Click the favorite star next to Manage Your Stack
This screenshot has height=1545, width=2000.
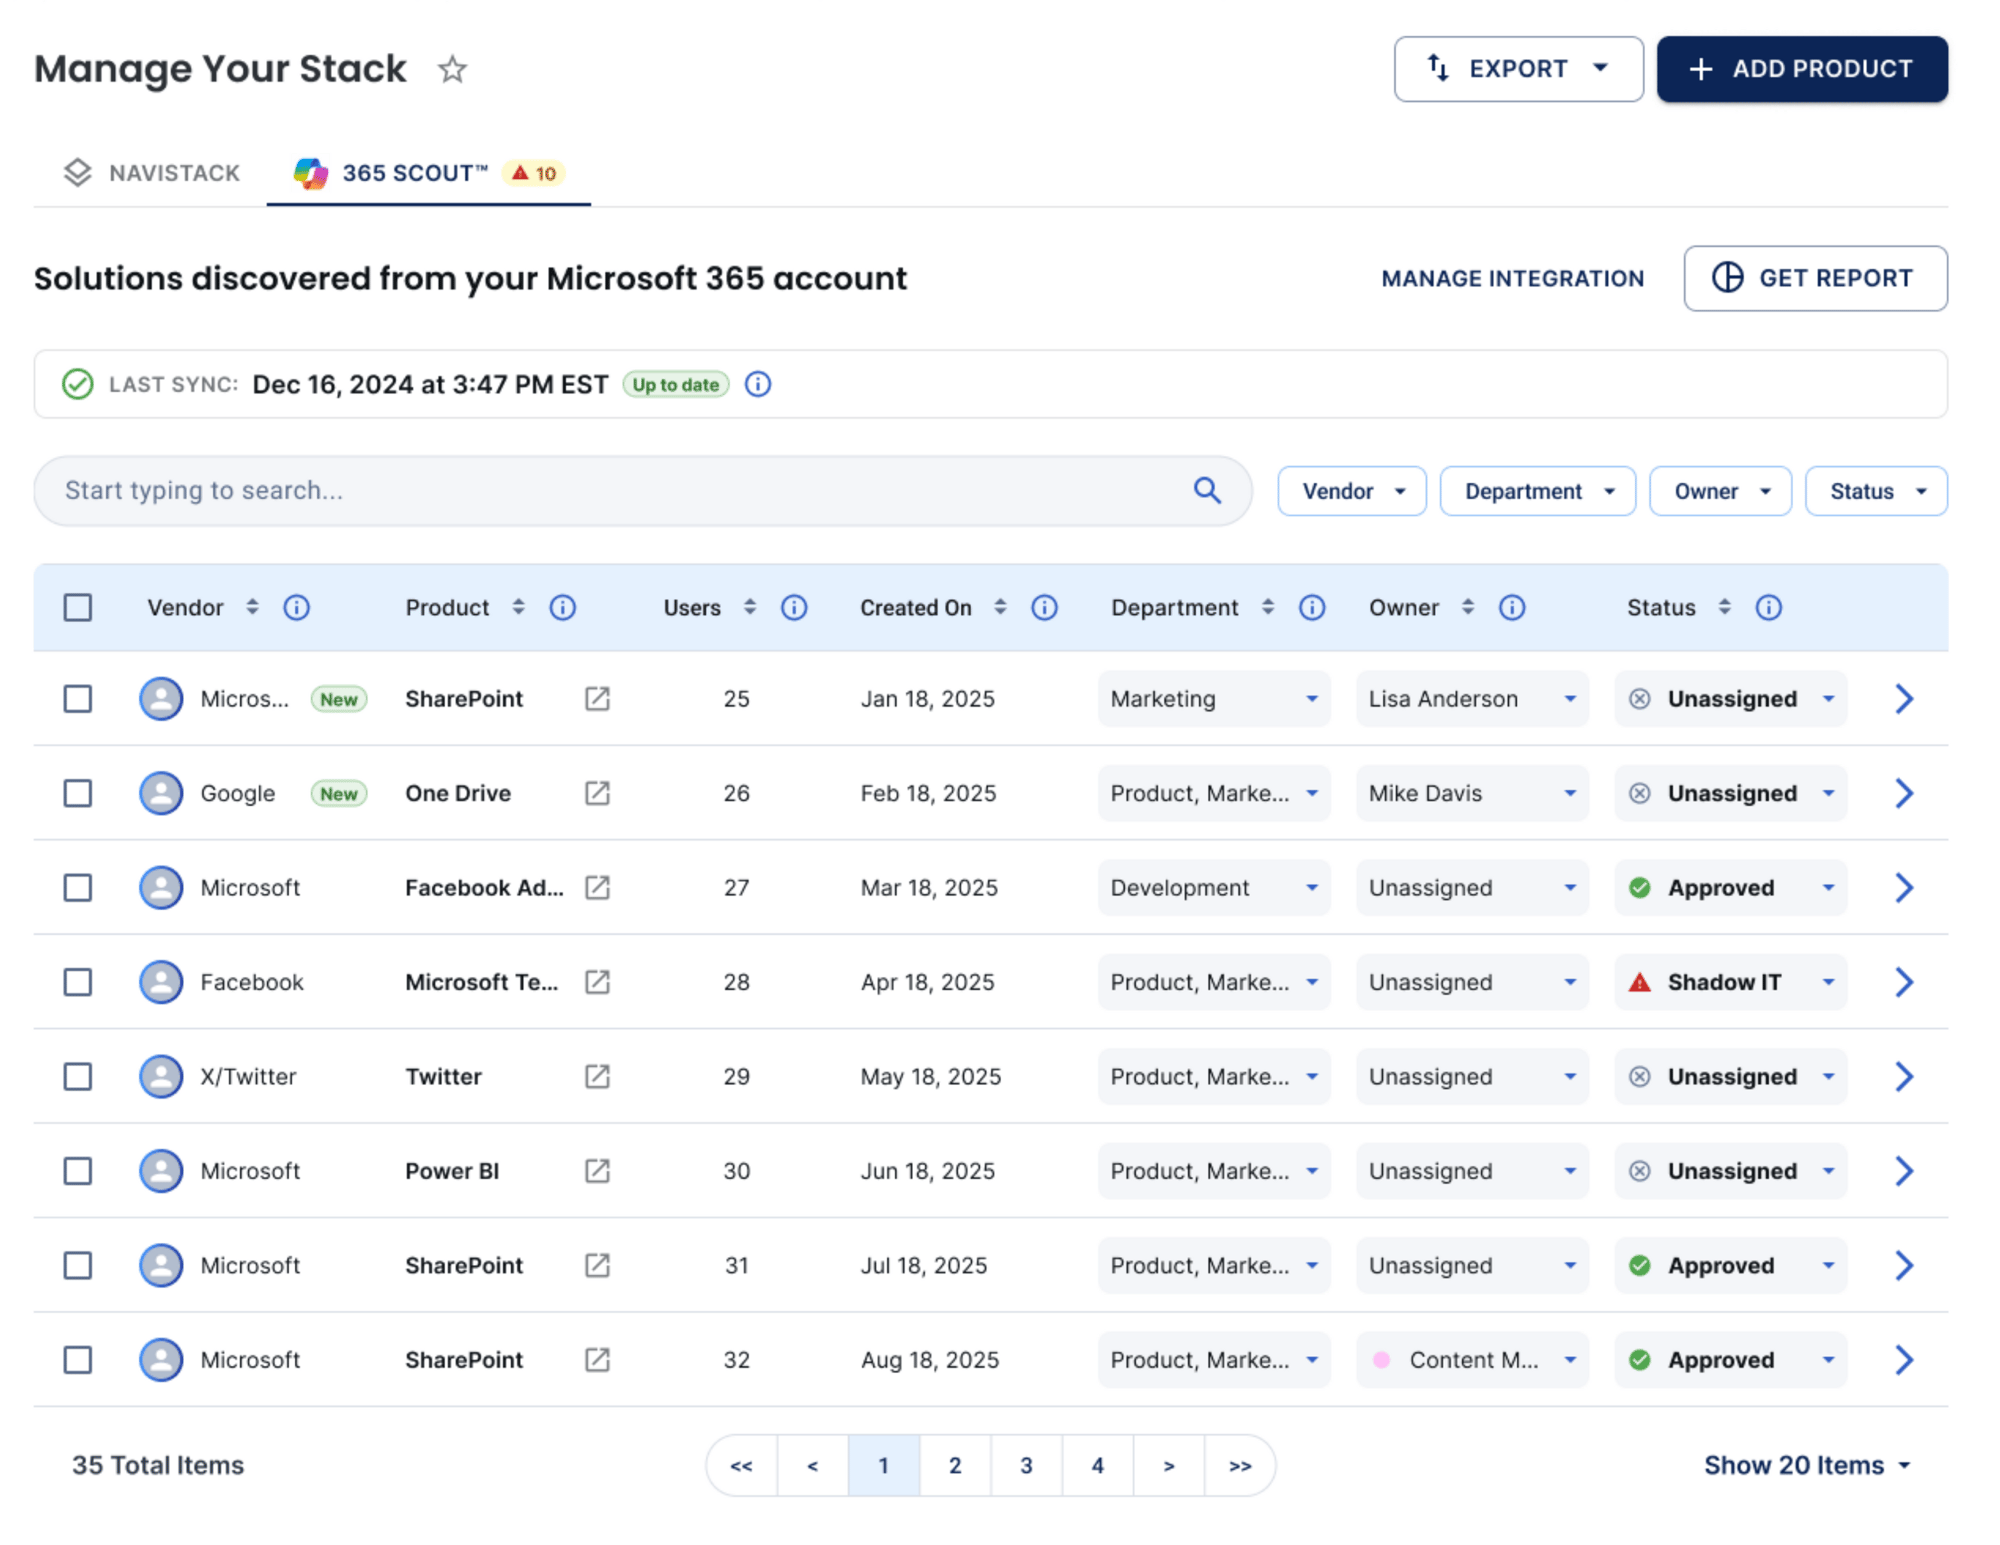tap(452, 69)
